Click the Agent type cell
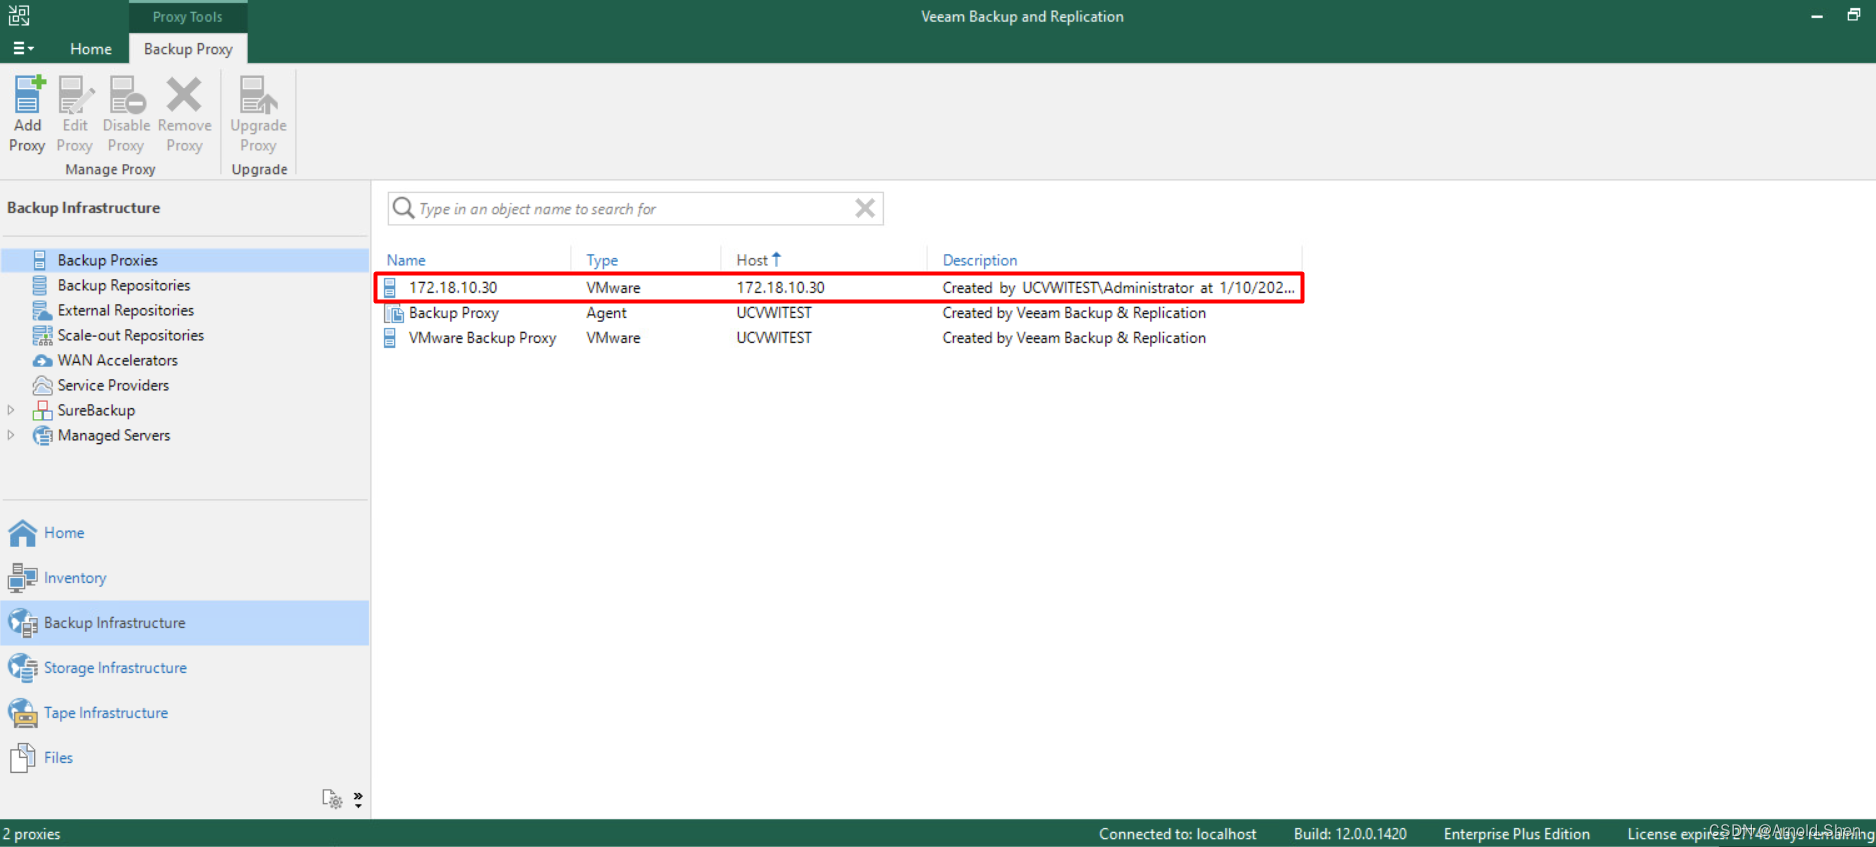The image size is (1876, 847). 606,313
